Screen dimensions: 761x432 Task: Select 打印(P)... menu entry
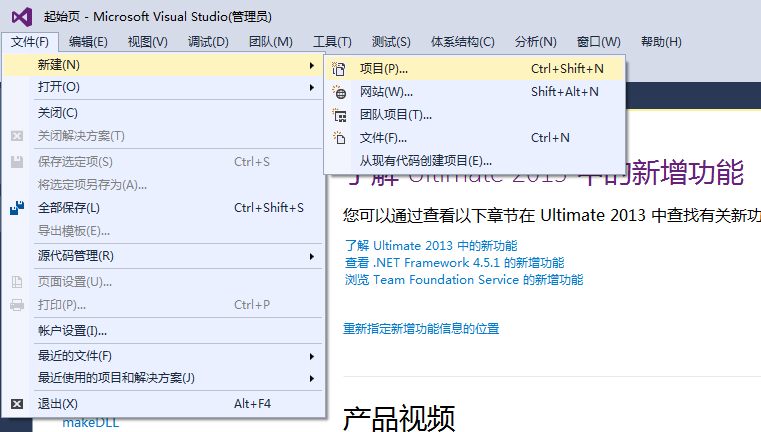[163, 305]
